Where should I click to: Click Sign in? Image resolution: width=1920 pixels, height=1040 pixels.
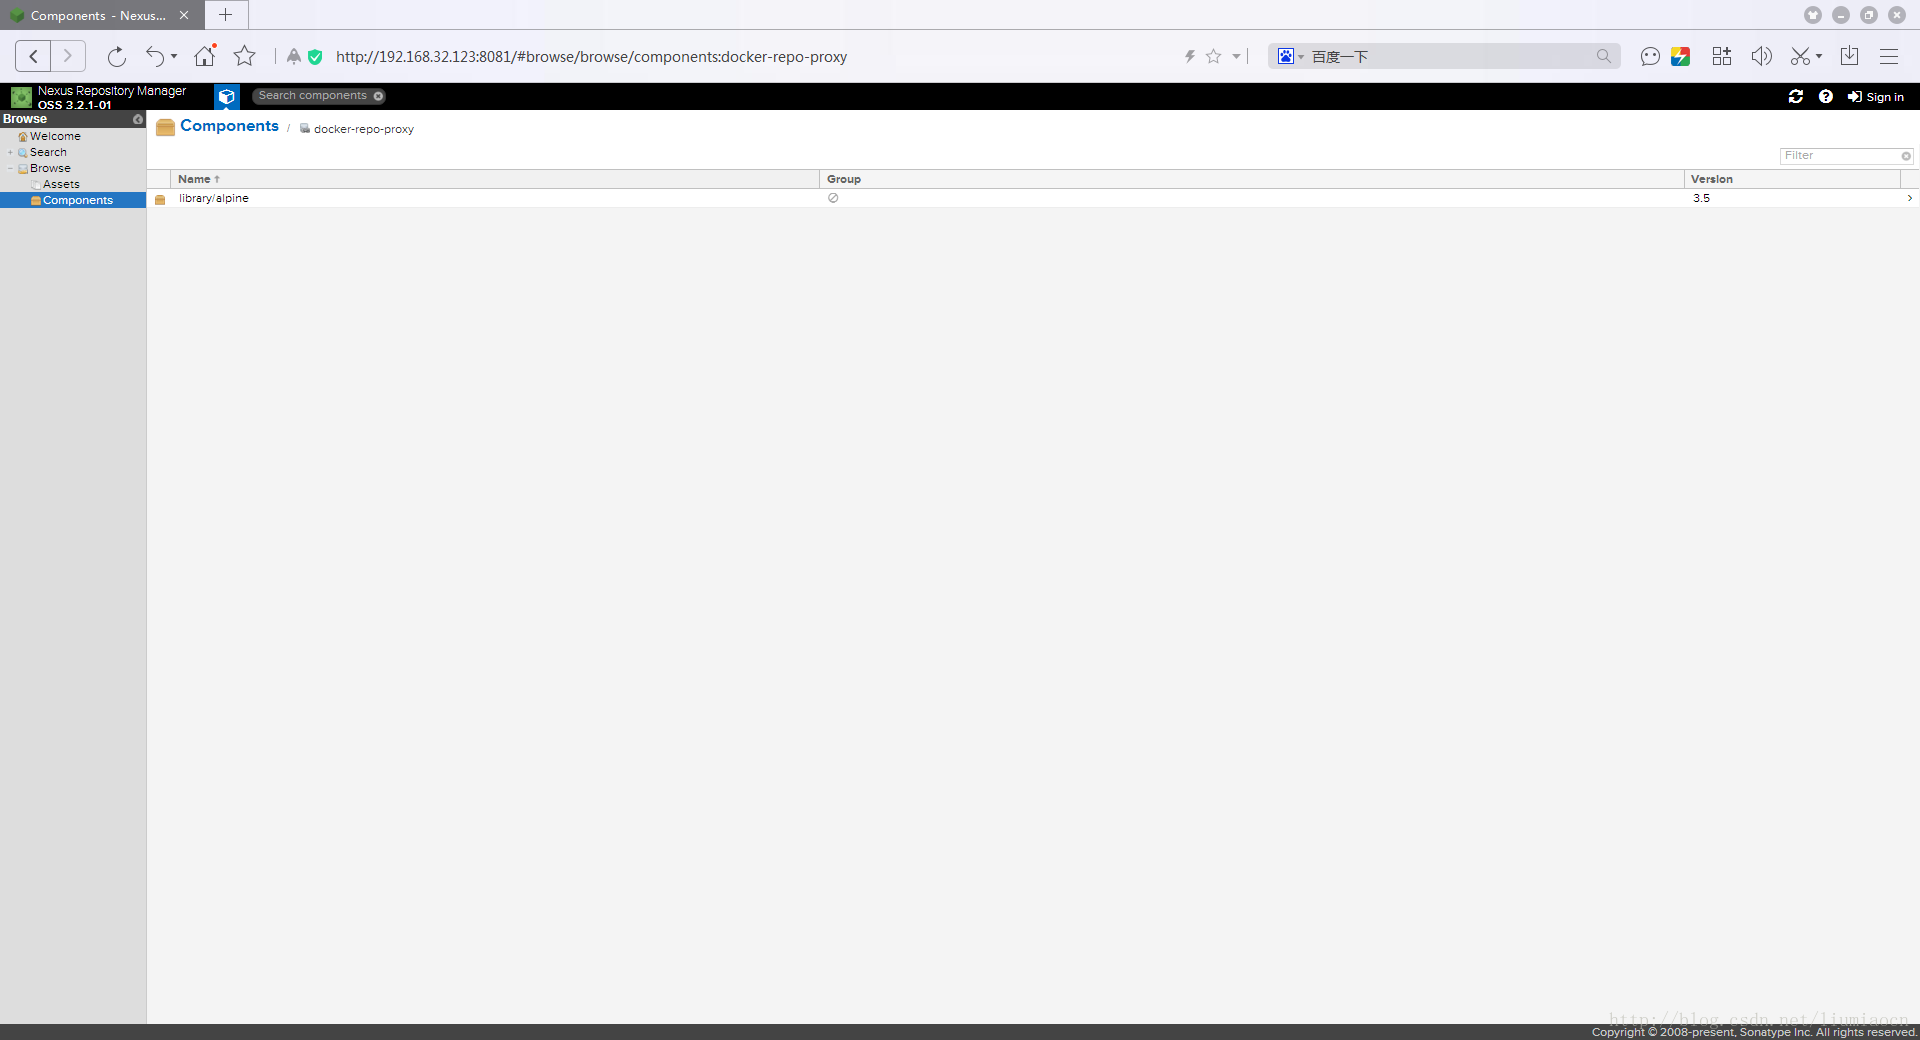point(1876,97)
